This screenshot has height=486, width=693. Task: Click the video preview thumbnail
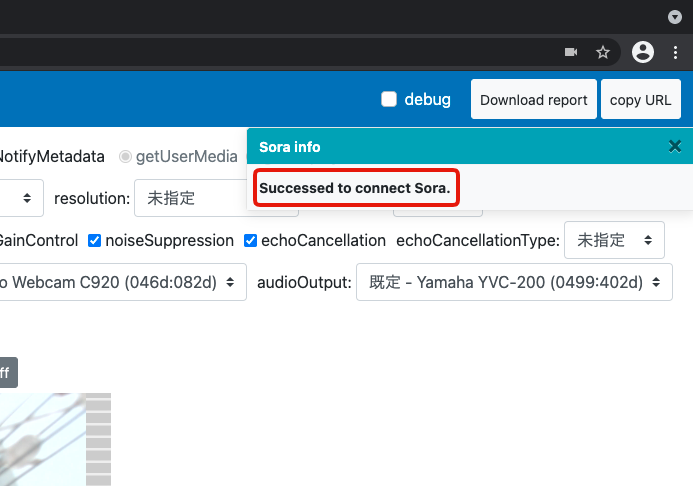(50, 440)
